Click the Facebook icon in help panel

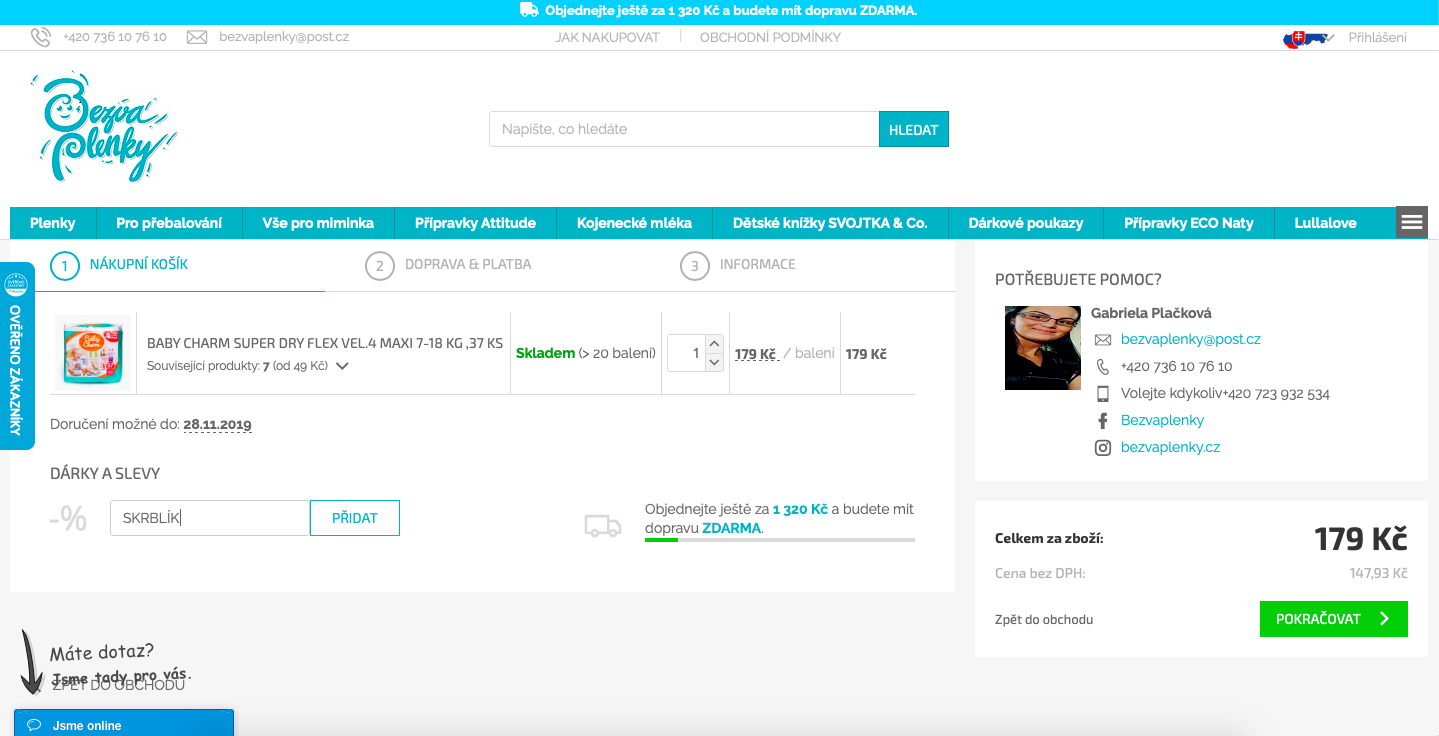pos(1103,421)
